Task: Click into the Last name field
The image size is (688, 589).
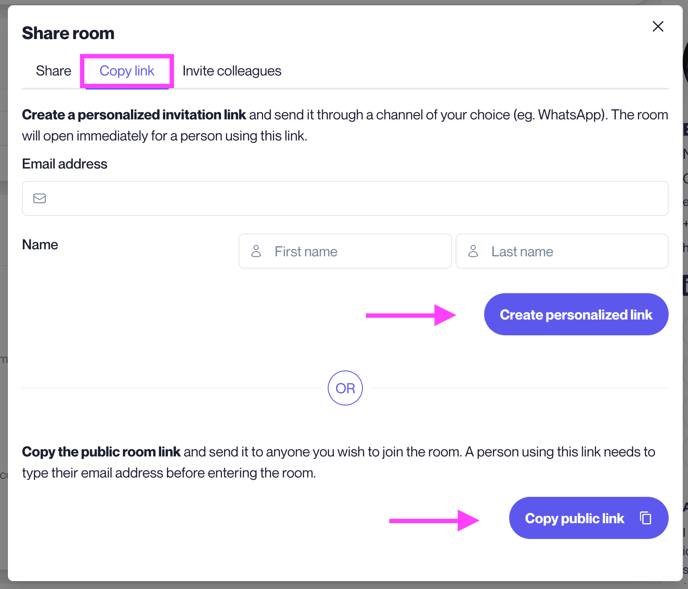Action: point(562,251)
